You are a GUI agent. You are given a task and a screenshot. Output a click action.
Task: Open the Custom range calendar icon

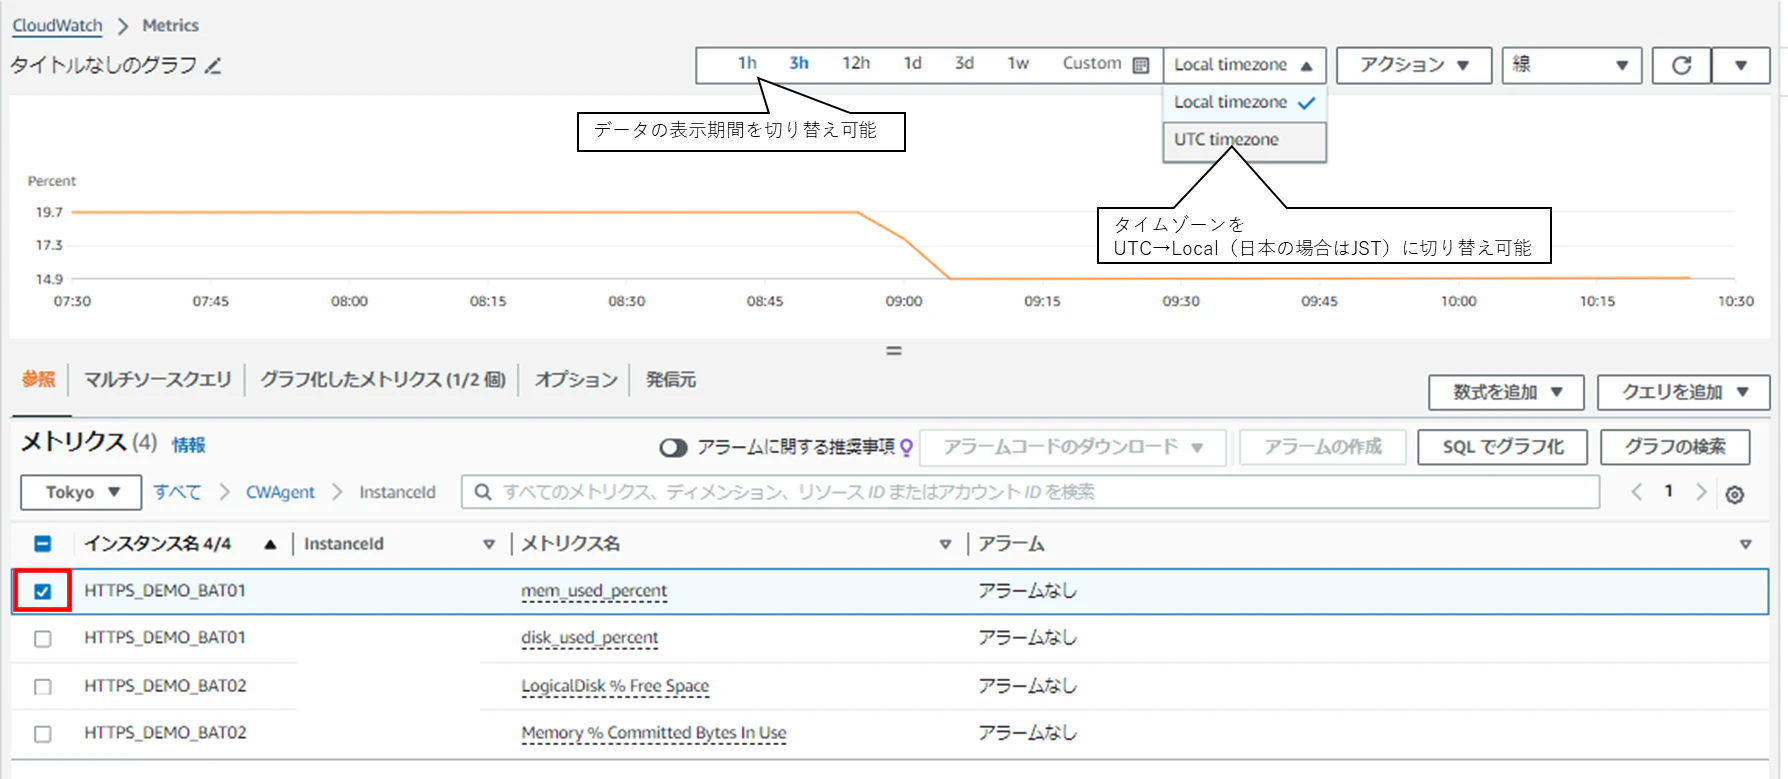tap(1141, 65)
